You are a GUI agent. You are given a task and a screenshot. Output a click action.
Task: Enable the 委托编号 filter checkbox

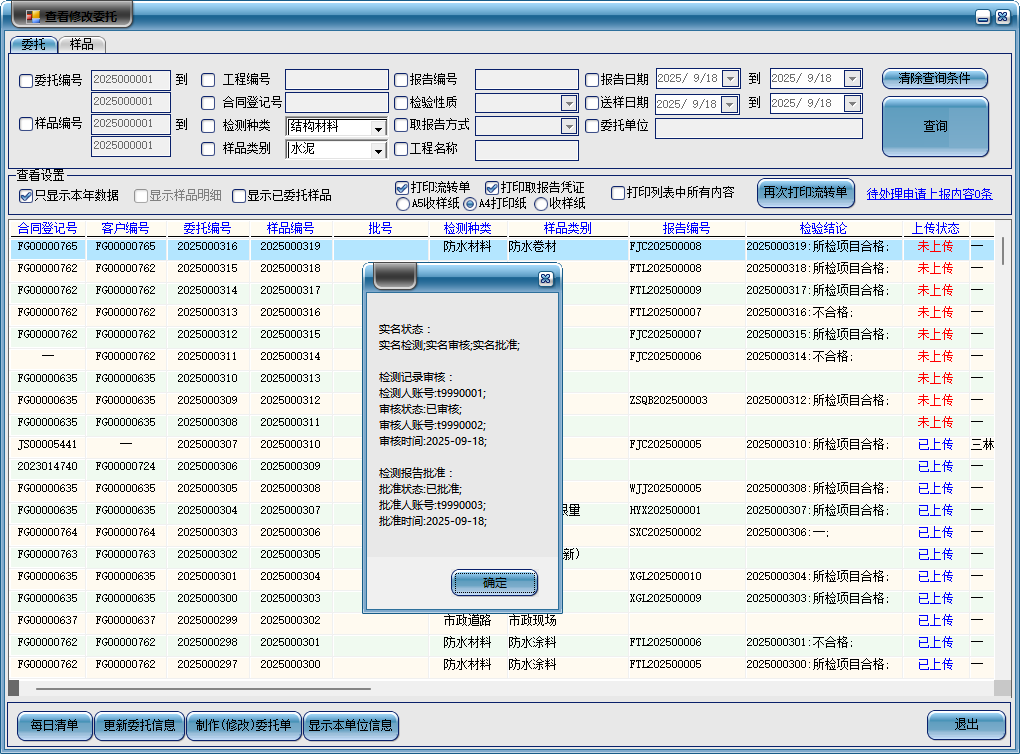pos(26,81)
